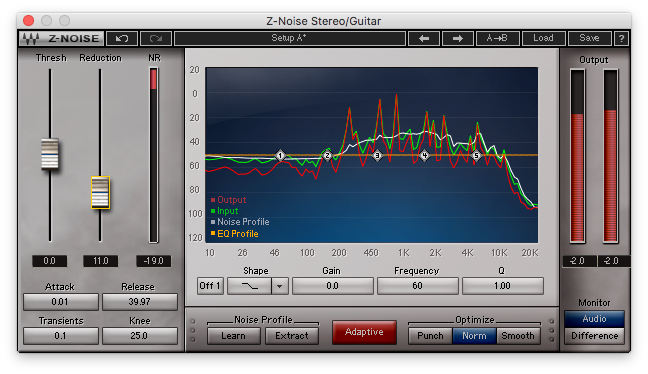Click the right output meter
Image resolution: width=648 pixels, height=374 pixels.
(x=610, y=156)
